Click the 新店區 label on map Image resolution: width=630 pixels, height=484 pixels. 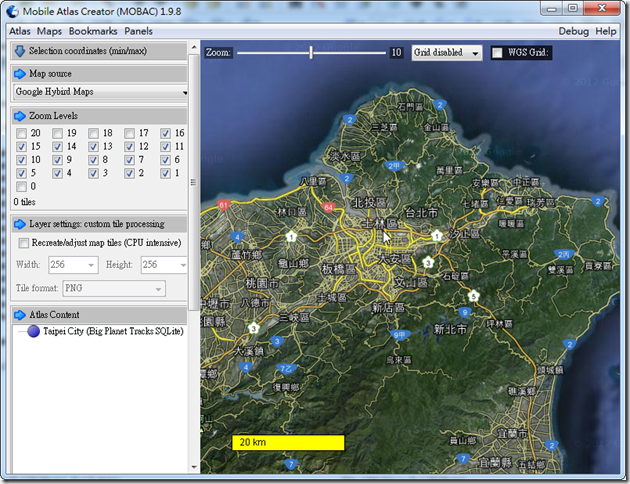tap(388, 308)
